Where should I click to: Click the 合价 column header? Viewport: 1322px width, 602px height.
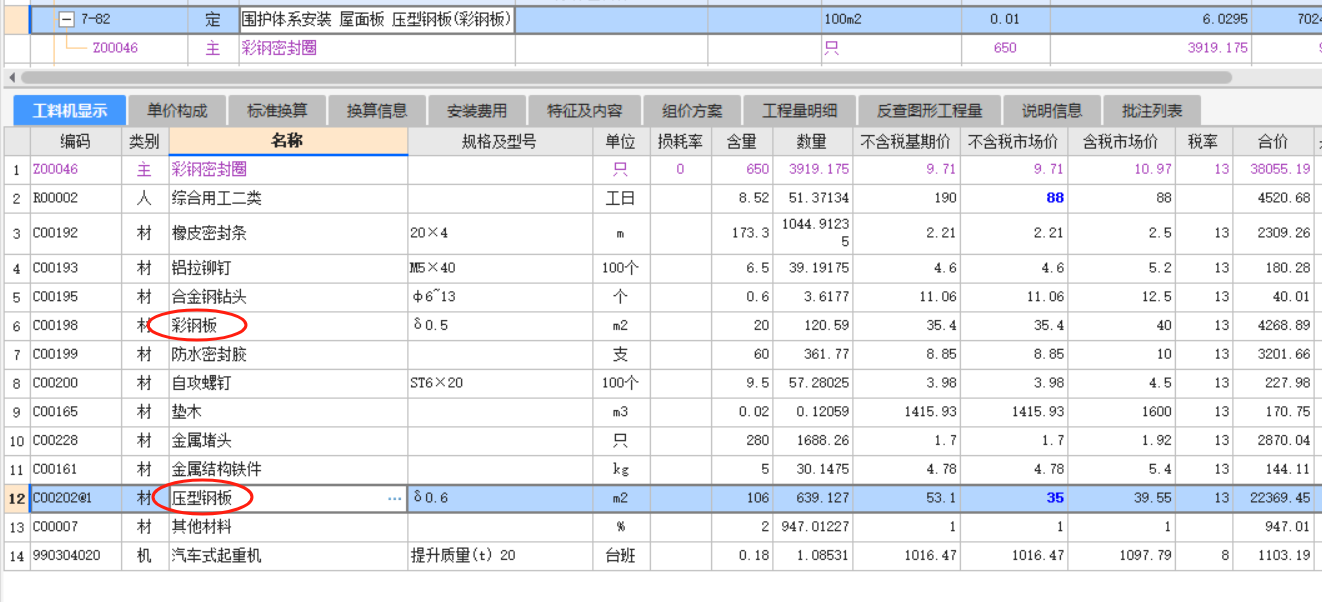tap(1274, 141)
